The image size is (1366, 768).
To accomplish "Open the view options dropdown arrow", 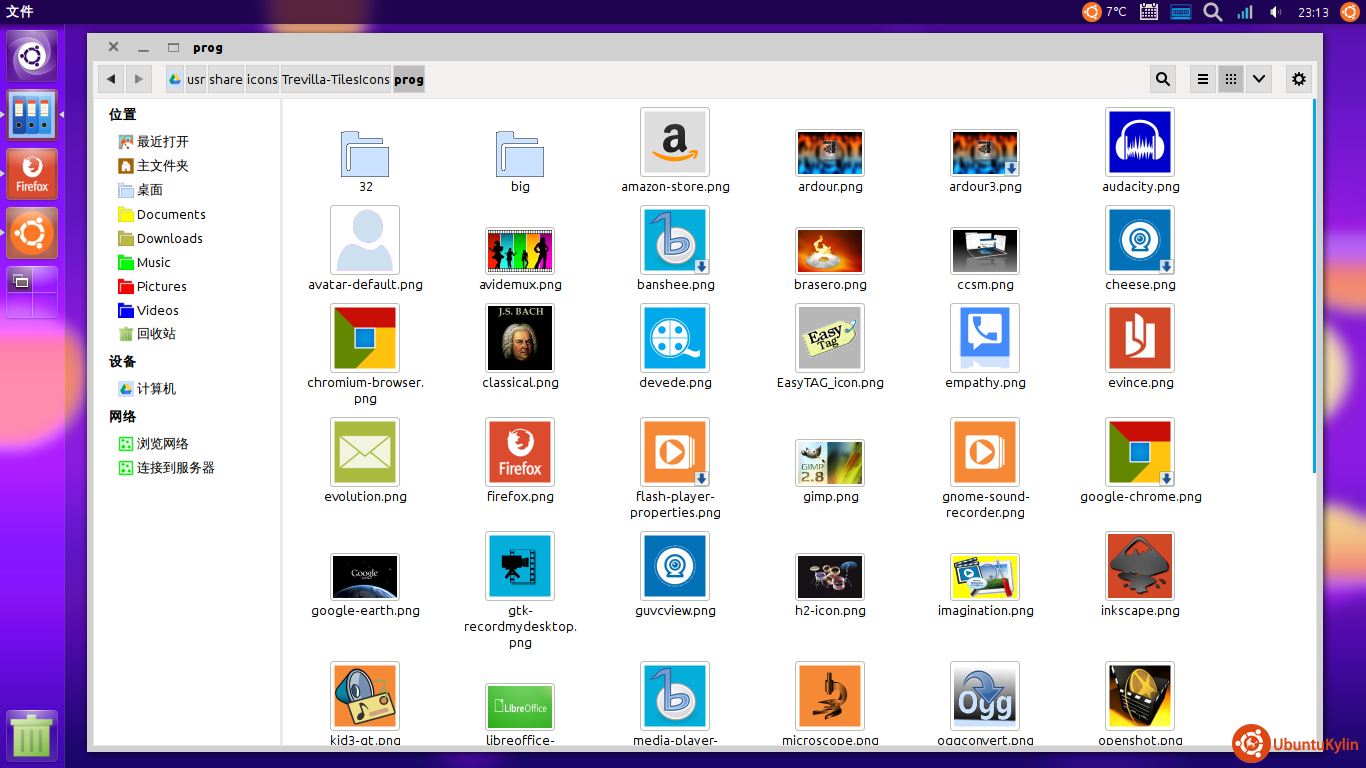I will pyautogui.click(x=1258, y=79).
